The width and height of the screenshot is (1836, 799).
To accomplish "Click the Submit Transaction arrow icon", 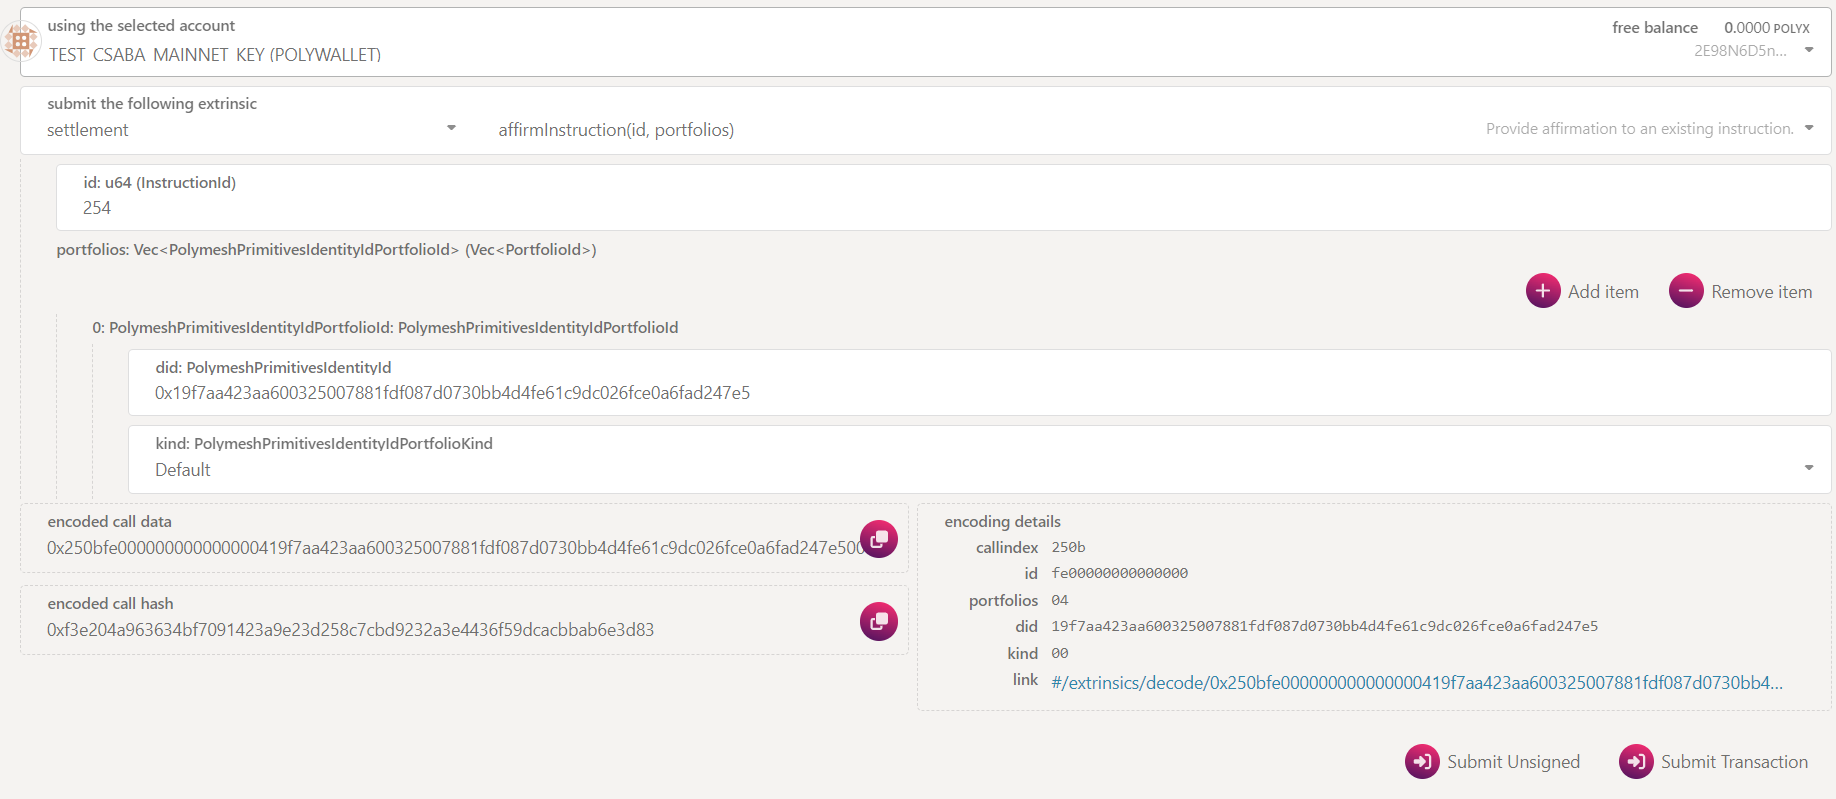I will [1635, 761].
